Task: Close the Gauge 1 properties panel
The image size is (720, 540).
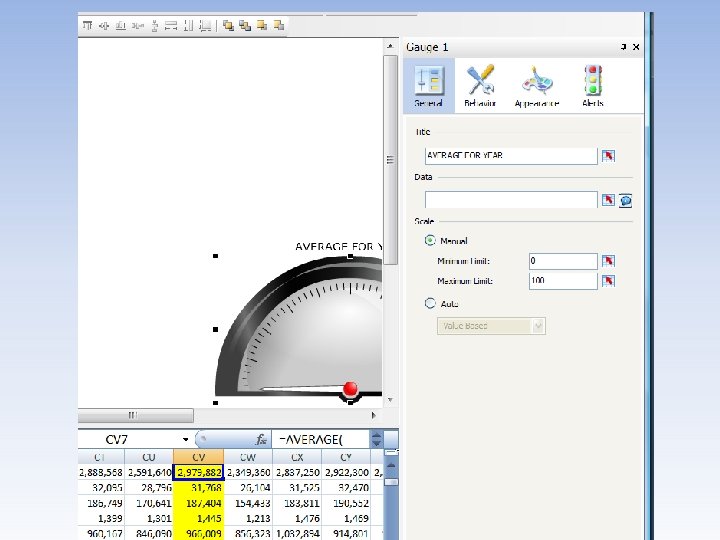Action: (636, 47)
